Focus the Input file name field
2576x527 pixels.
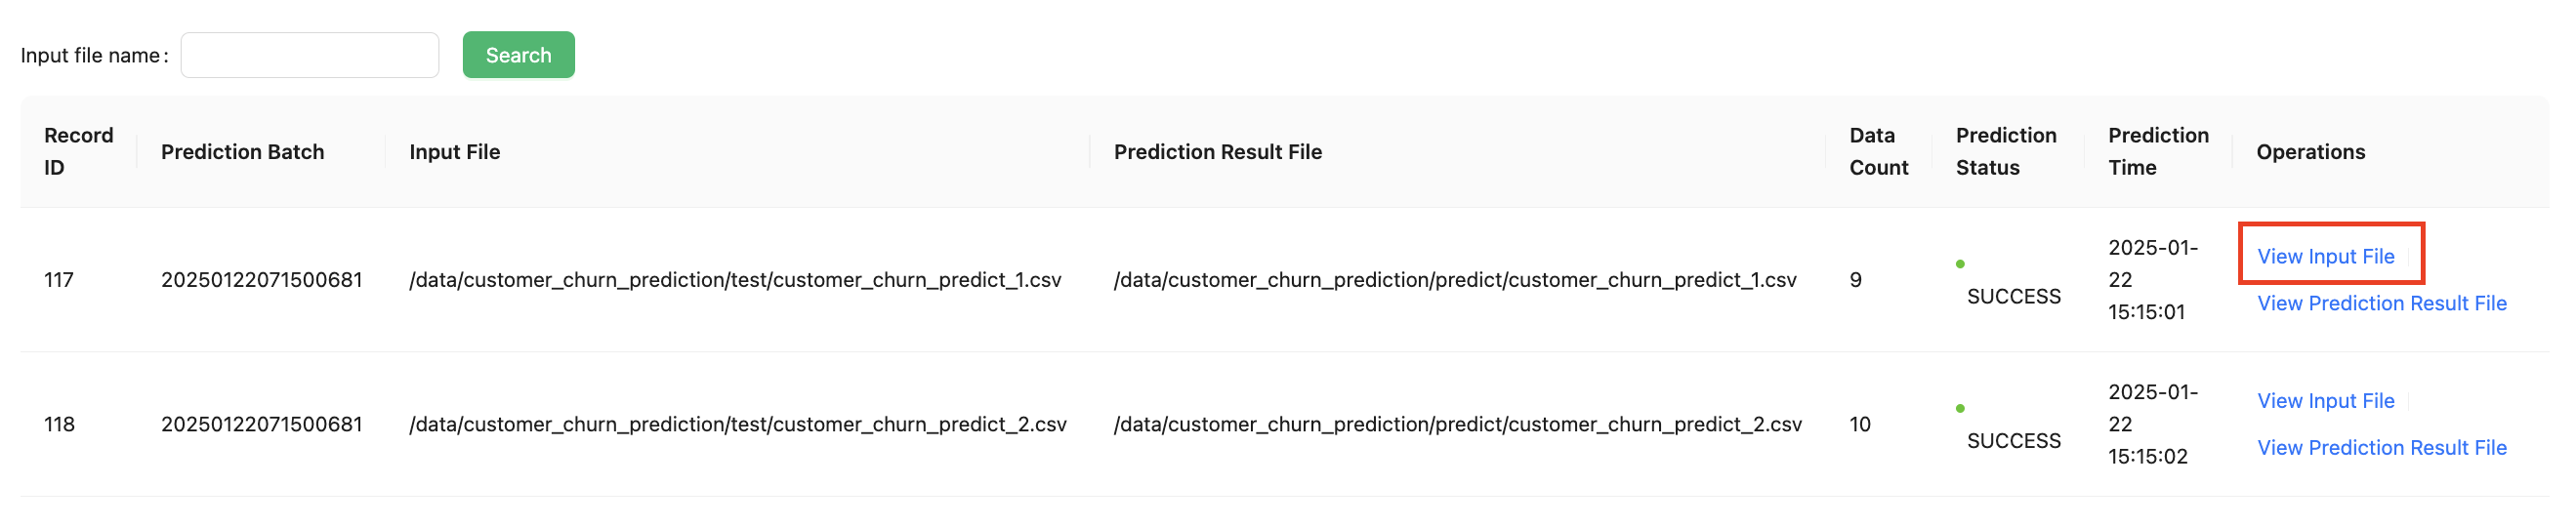(x=309, y=55)
